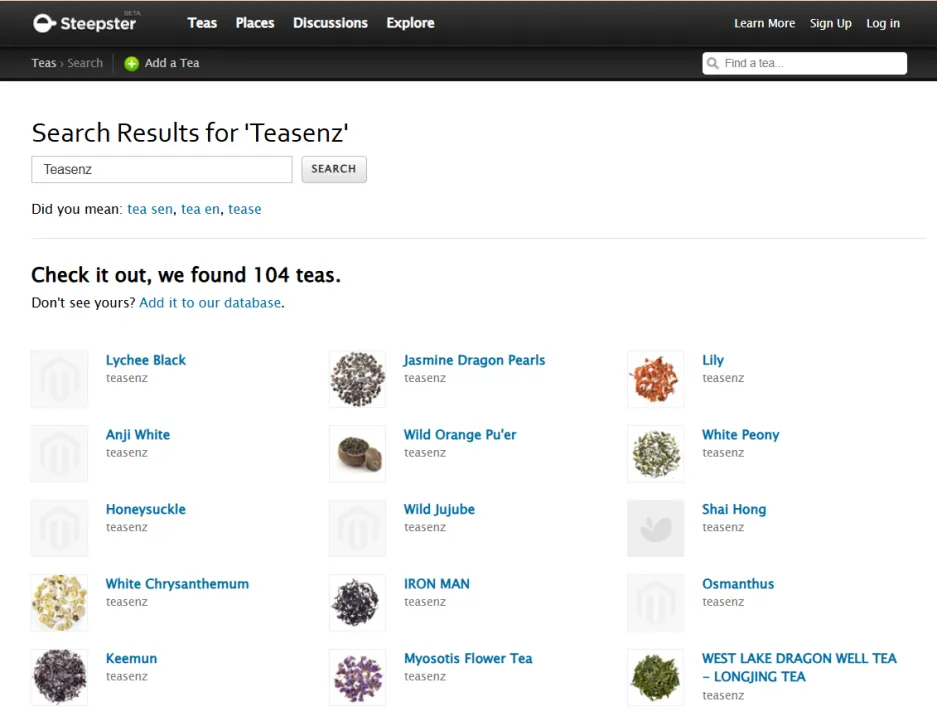Click the green plus Add a Tea icon

(x=131, y=63)
